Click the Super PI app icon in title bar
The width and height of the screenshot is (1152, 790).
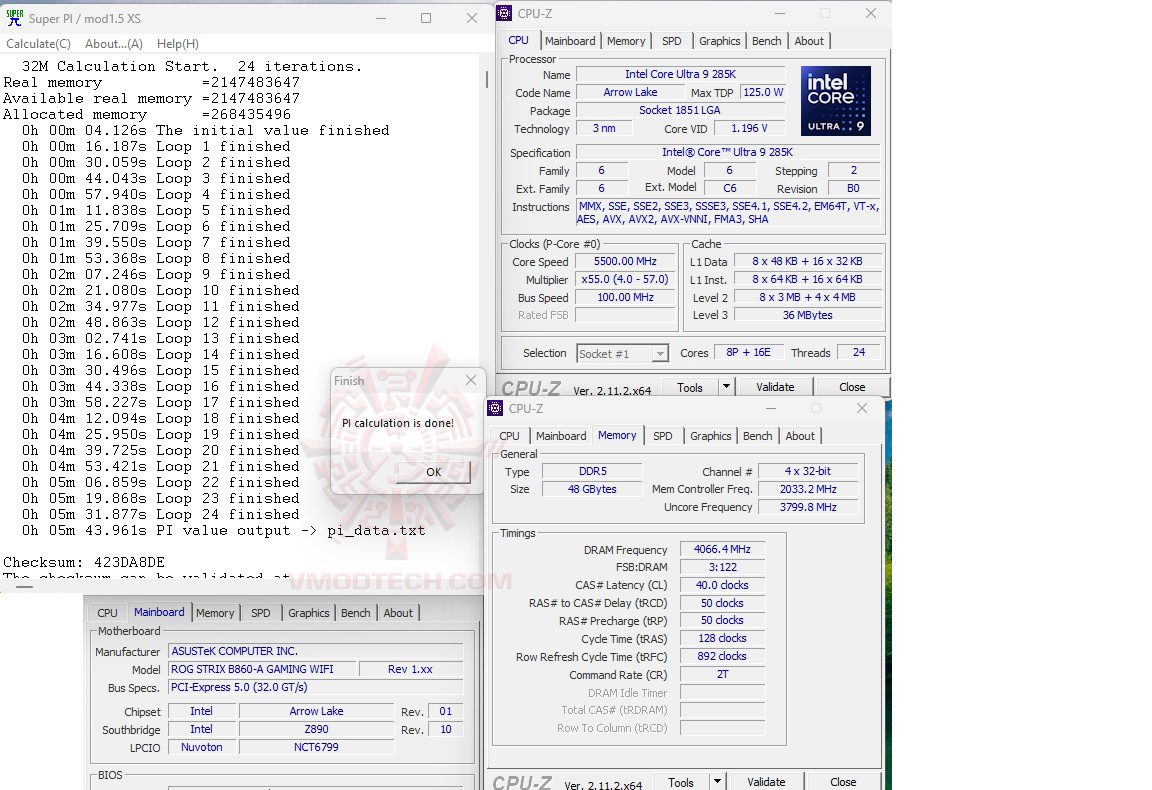point(14,18)
